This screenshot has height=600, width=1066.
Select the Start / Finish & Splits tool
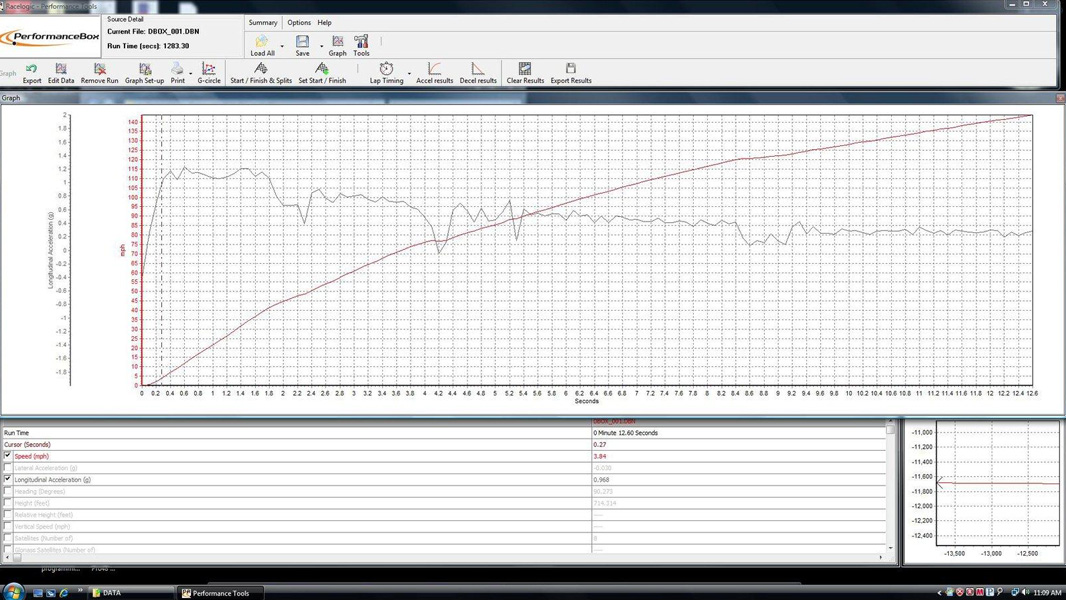click(261, 72)
